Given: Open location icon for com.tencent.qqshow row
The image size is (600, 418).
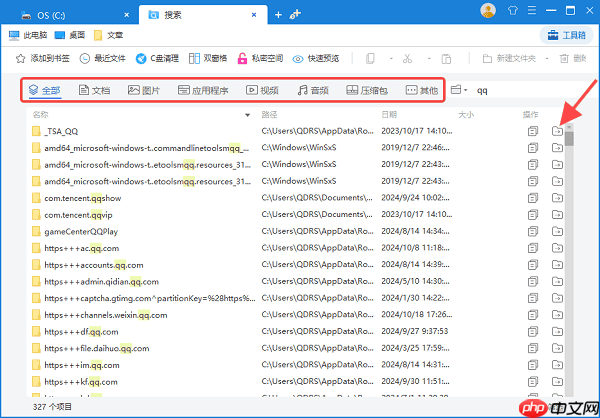Looking at the screenshot, I should (558, 198).
